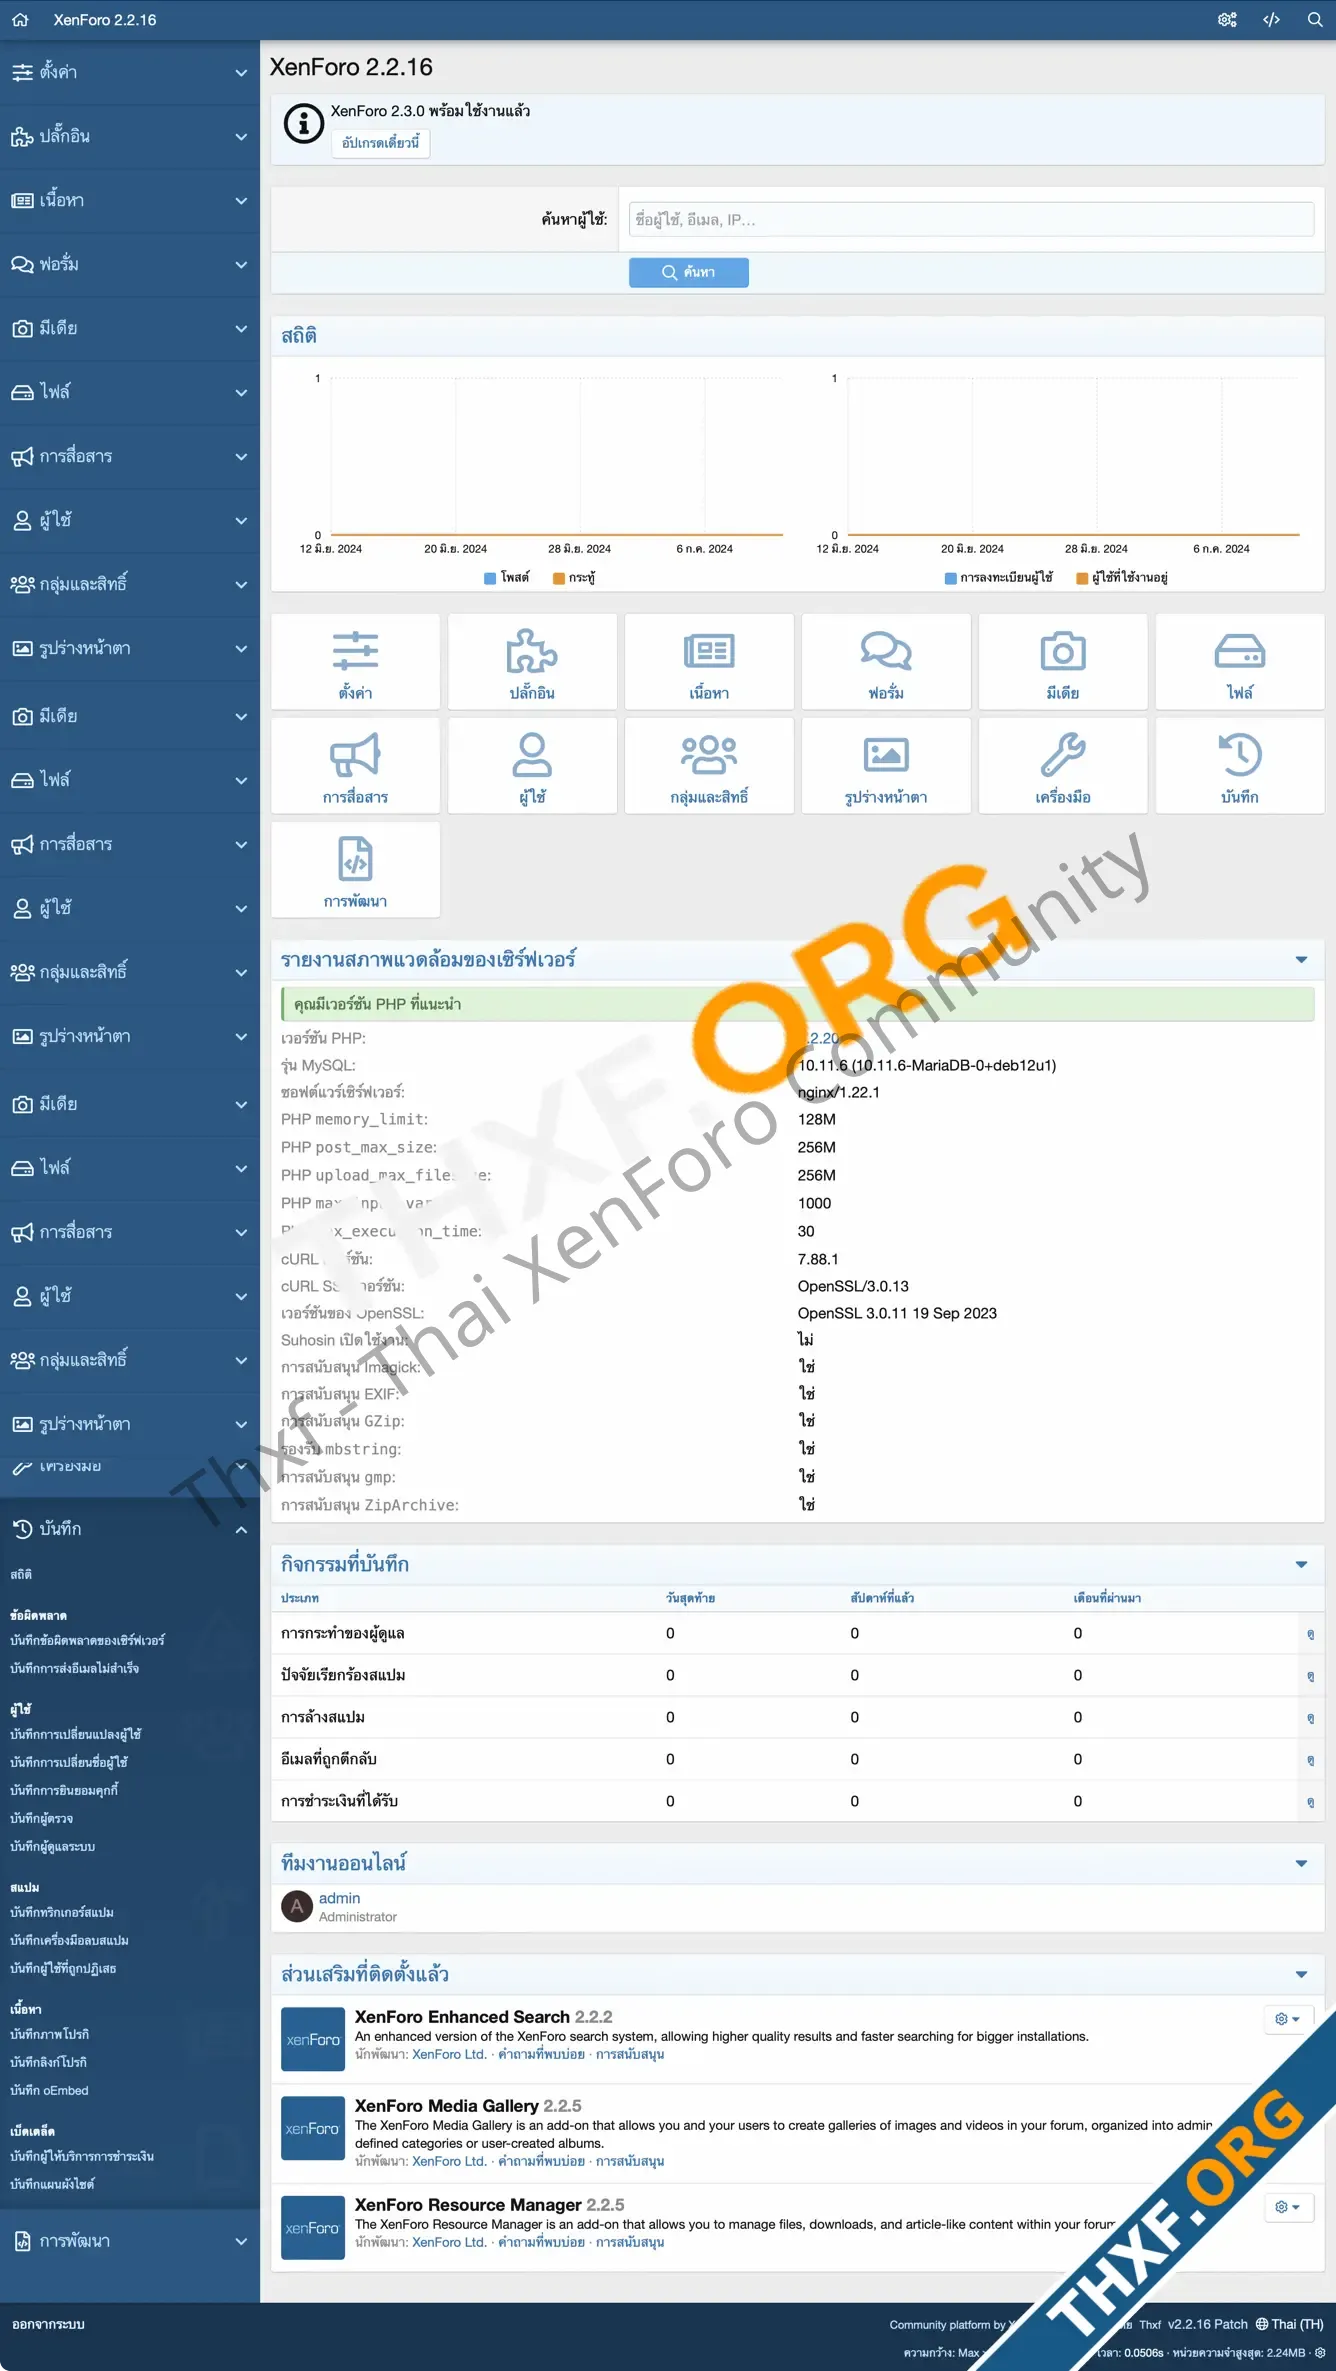This screenshot has height=2371, width=1336.
Task: Open the เครื่องมือ wrench dashboard tile
Action: 1063,766
